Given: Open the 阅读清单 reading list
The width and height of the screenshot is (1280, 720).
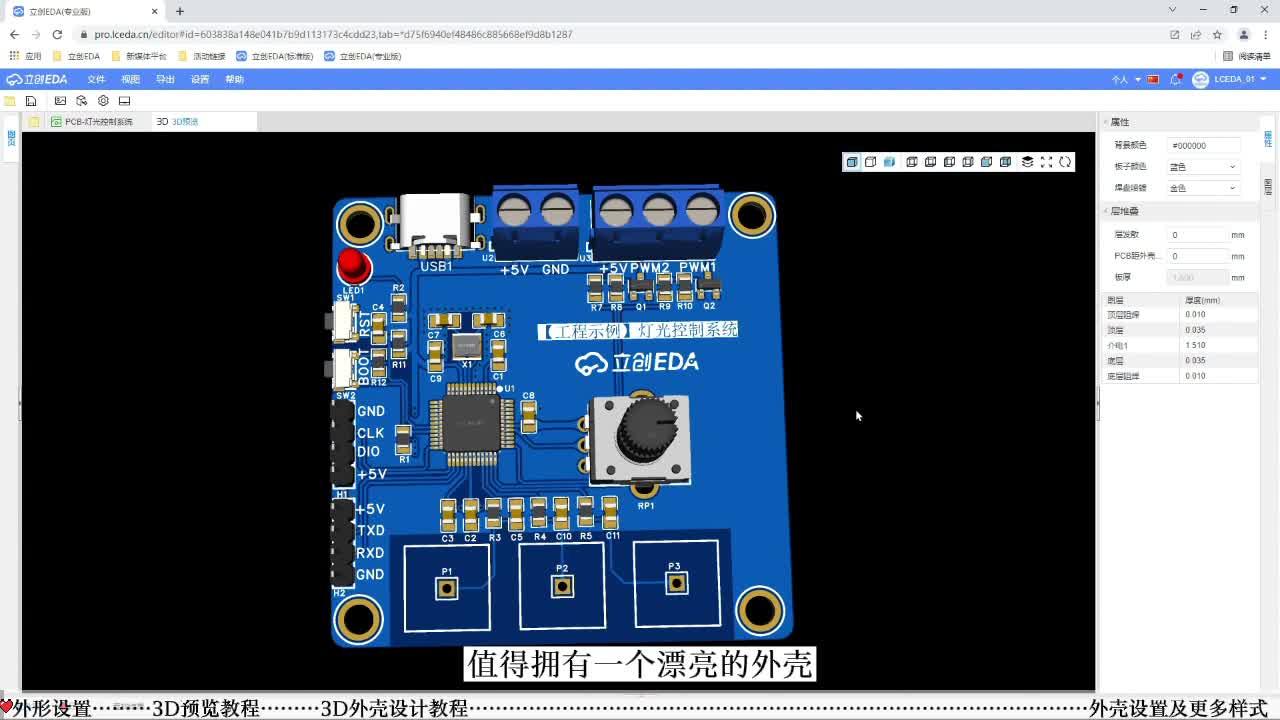Looking at the screenshot, I should pyautogui.click(x=1246, y=56).
